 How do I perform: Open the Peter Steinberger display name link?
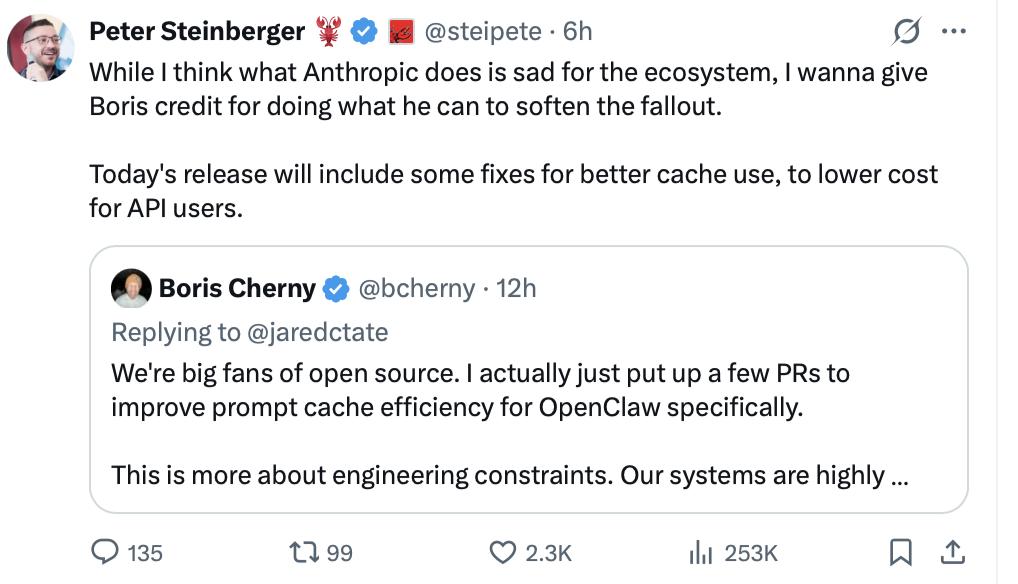pos(197,32)
